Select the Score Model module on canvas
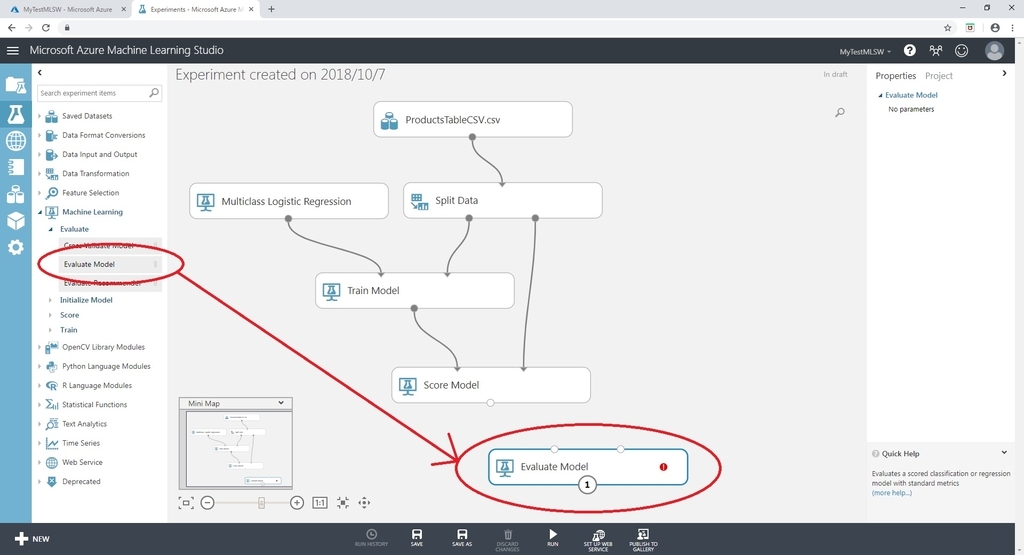This screenshot has height=555, width=1024. click(491, 385)
